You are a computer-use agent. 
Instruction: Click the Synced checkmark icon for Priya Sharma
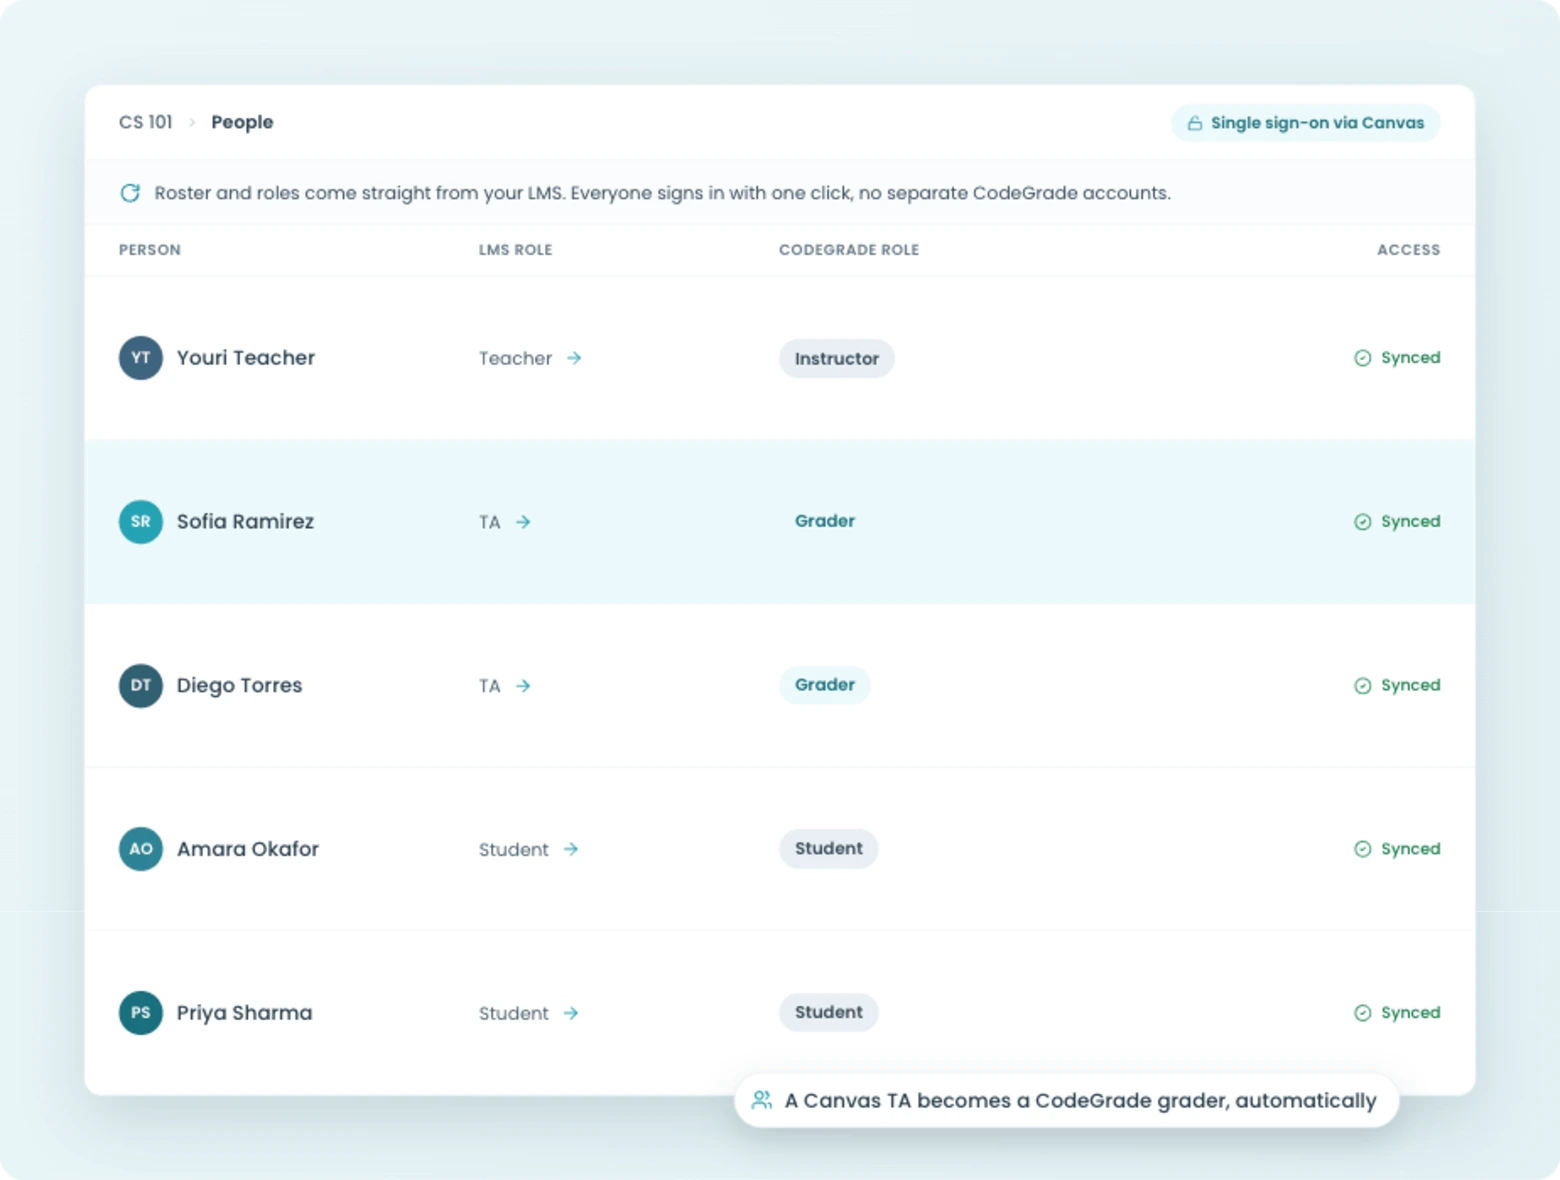click(1362, 1013)
